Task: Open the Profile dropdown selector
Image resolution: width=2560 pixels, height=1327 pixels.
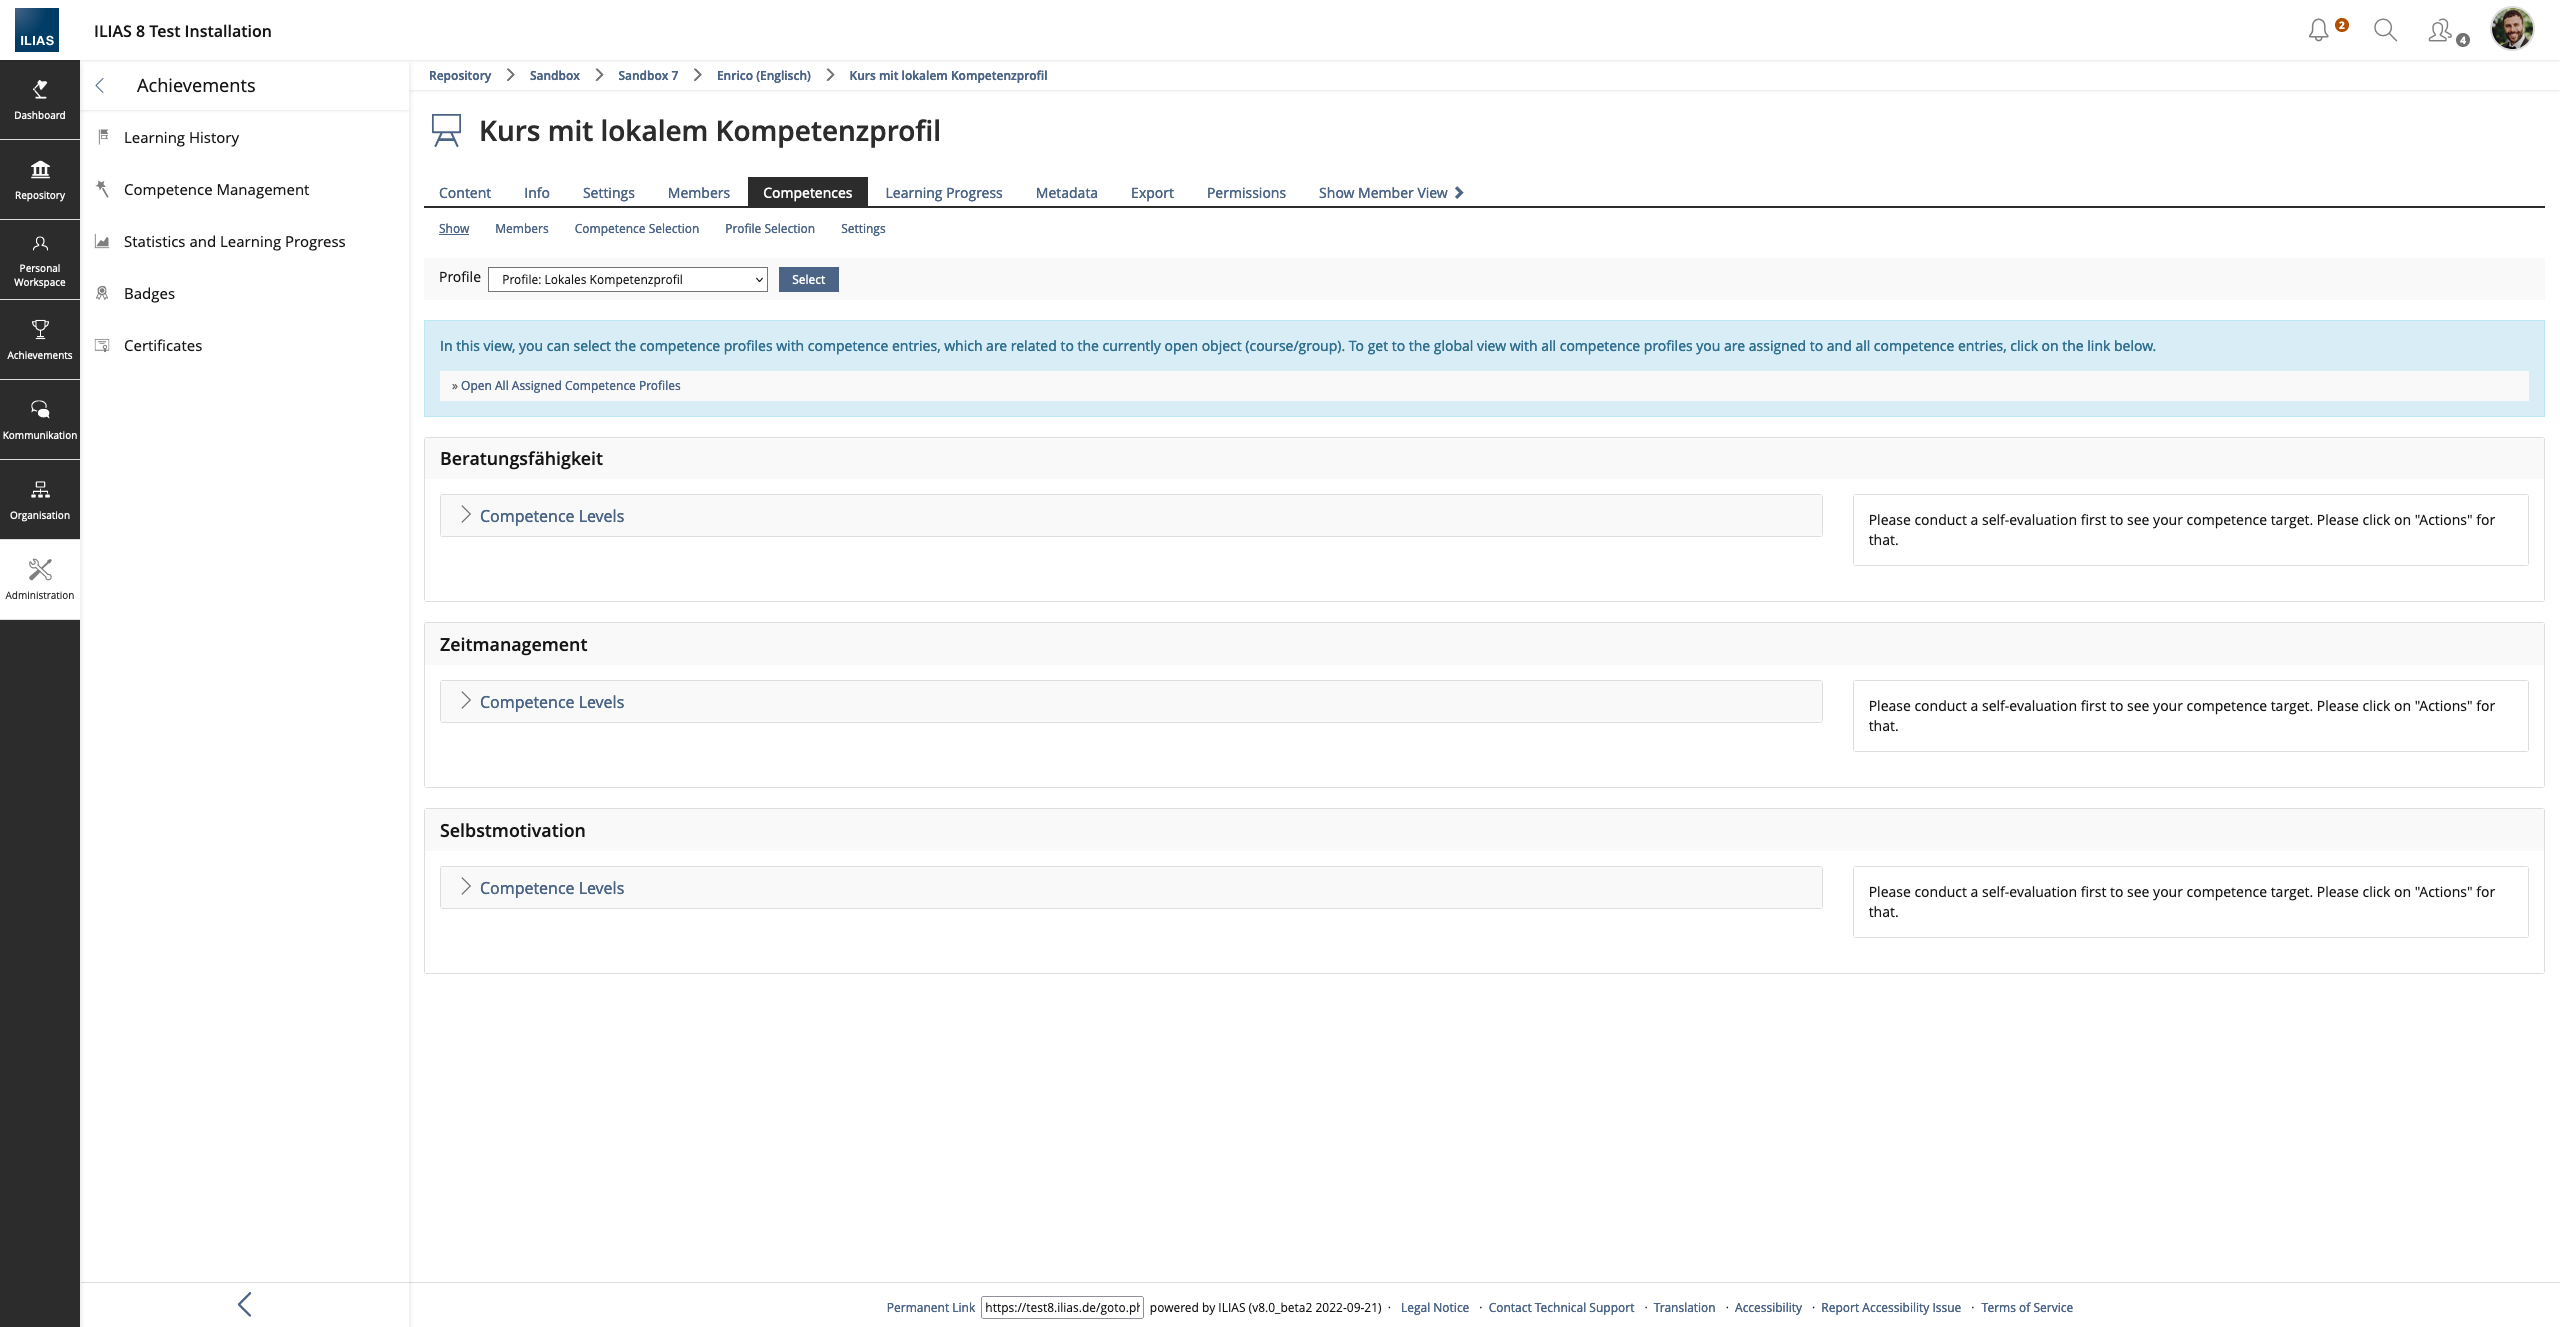Action: [627, 280]
